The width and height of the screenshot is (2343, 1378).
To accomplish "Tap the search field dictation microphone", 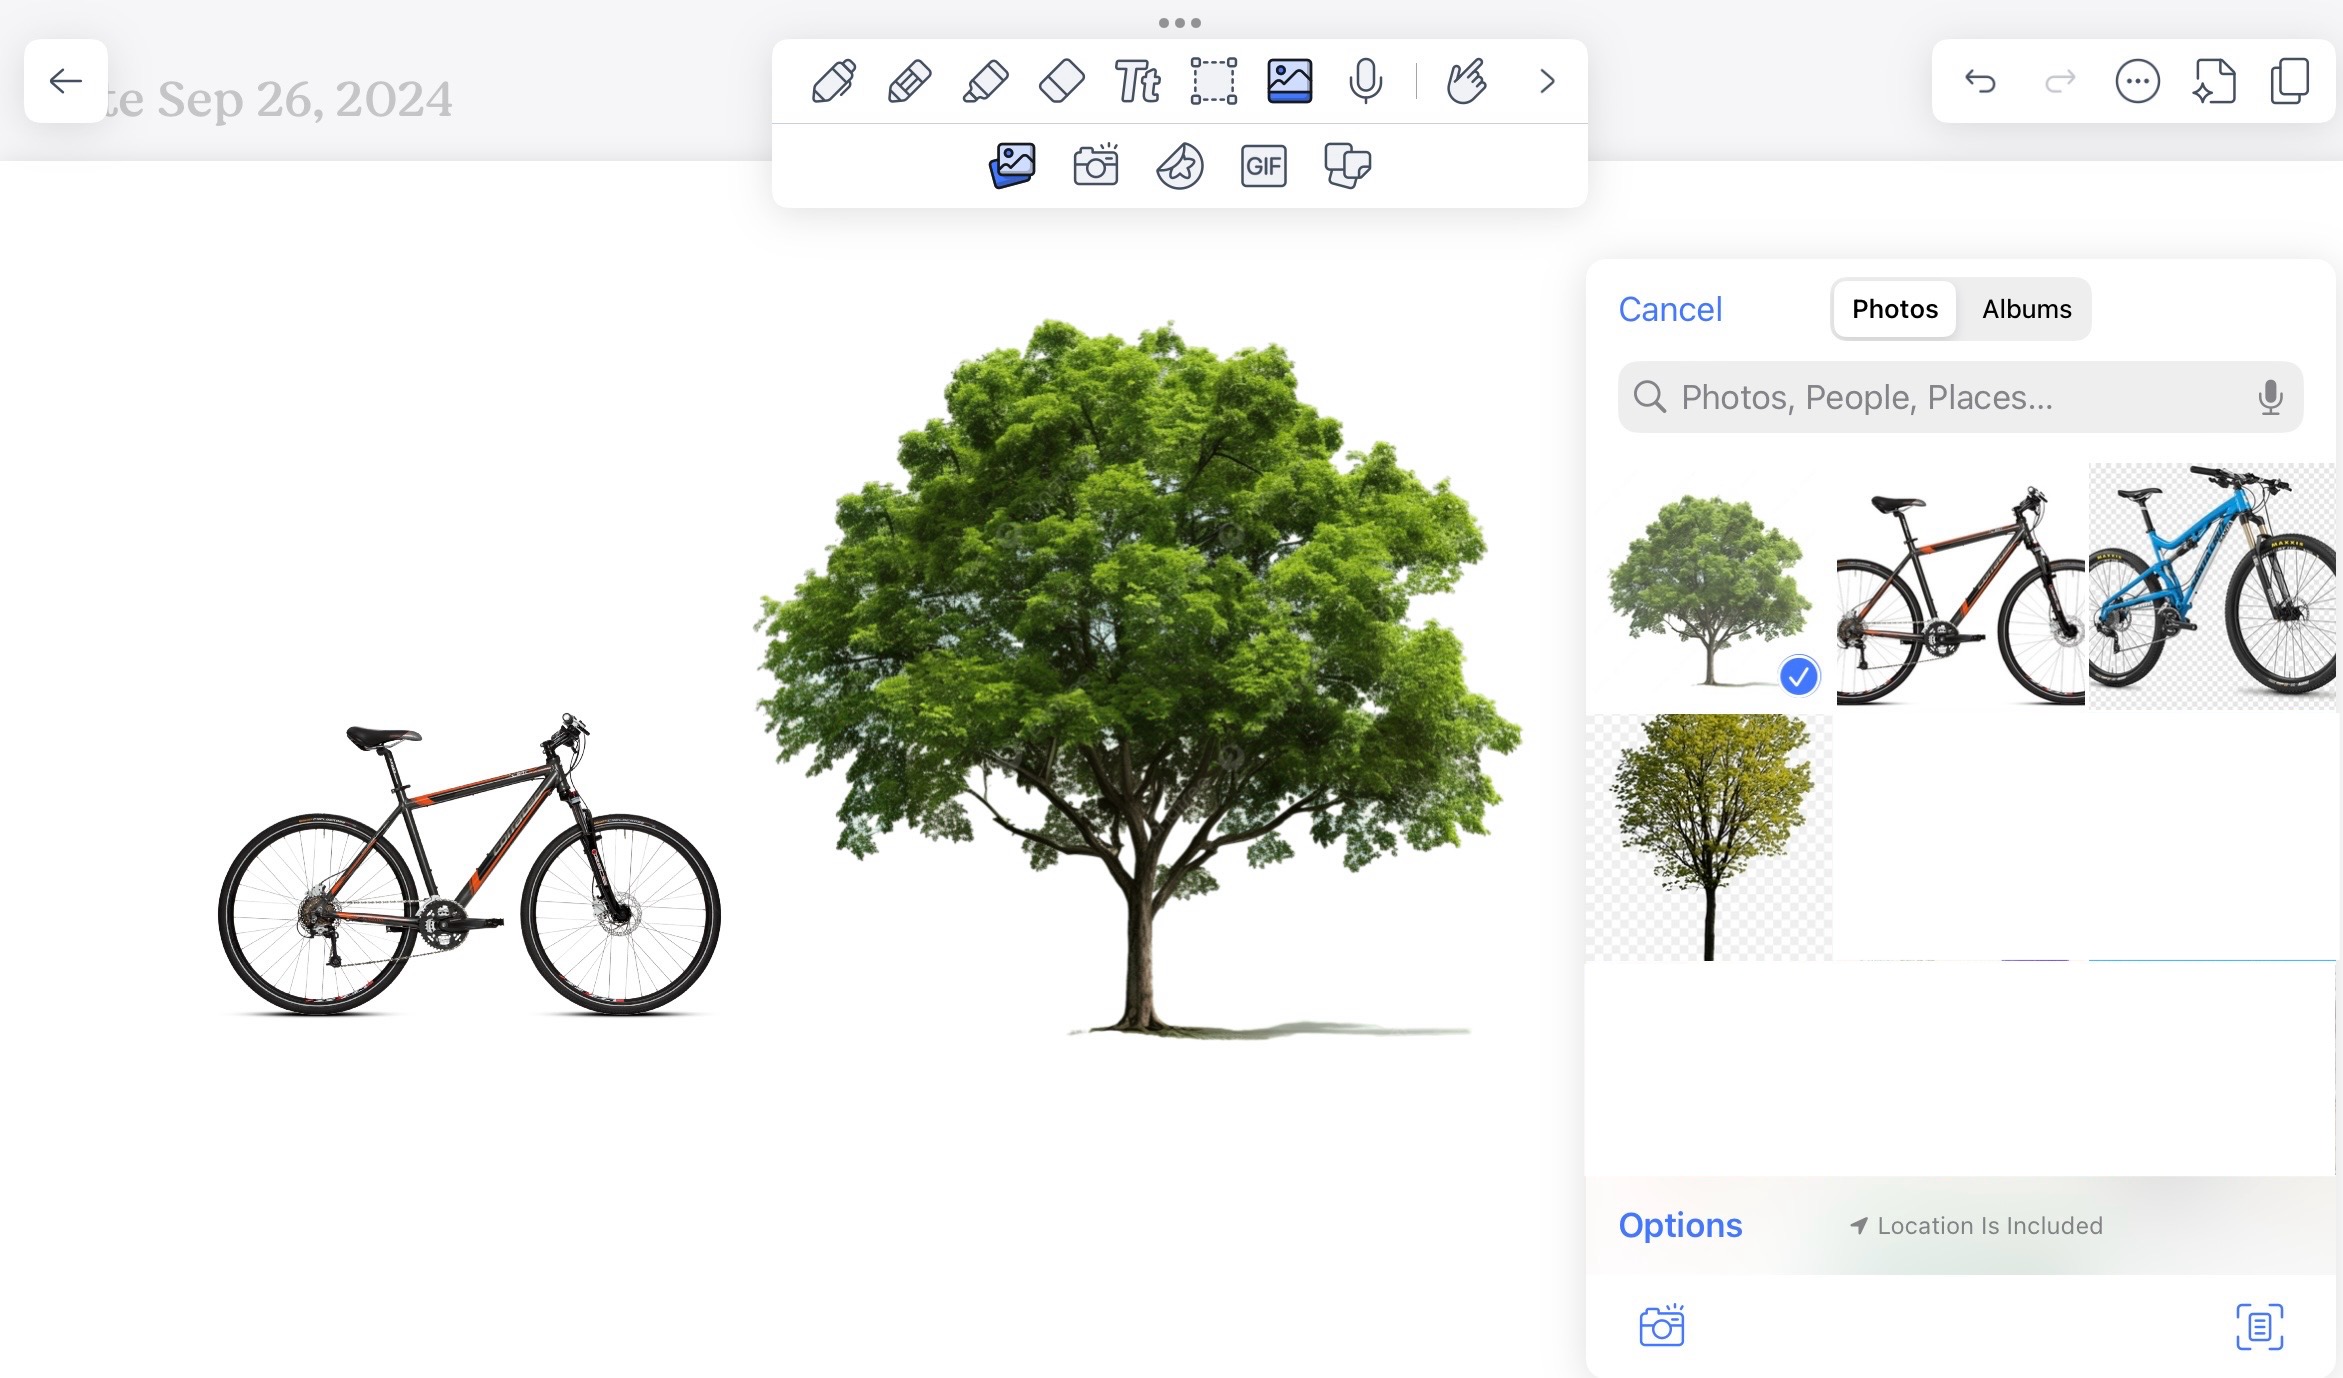I will (x=2271, y=397).
